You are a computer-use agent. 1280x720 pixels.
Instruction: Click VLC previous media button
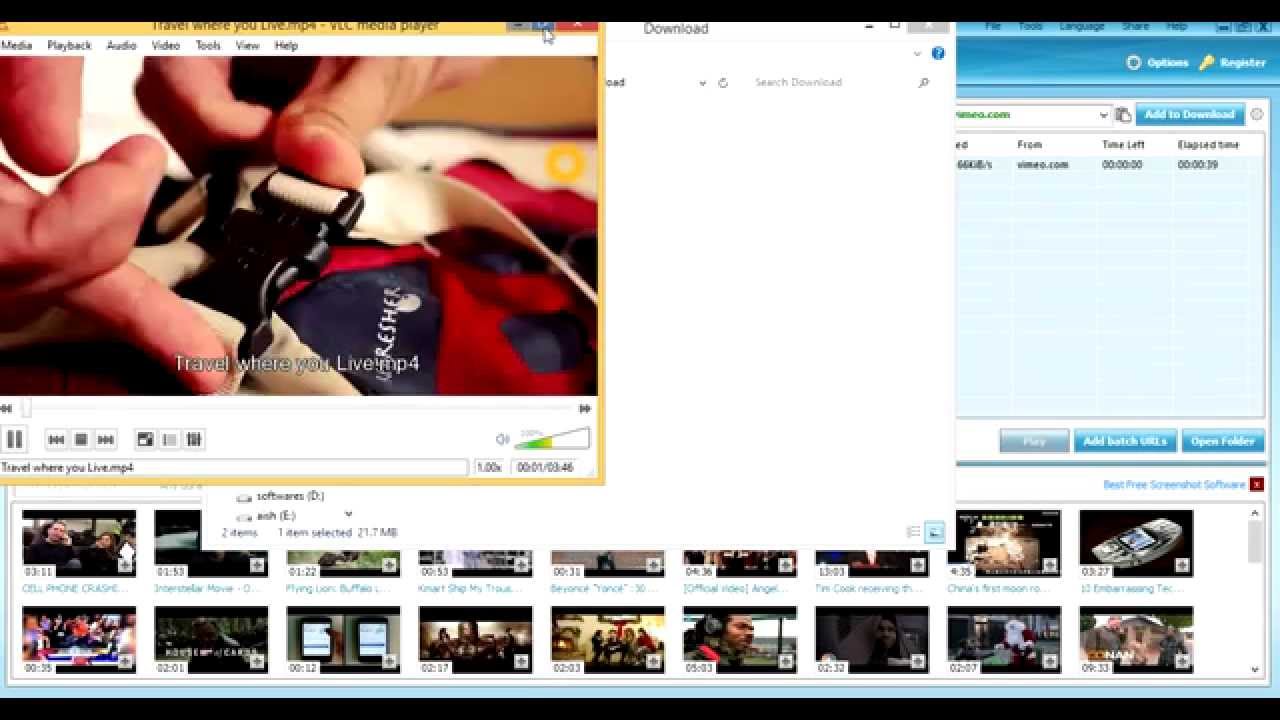click(x=56, y=439)
